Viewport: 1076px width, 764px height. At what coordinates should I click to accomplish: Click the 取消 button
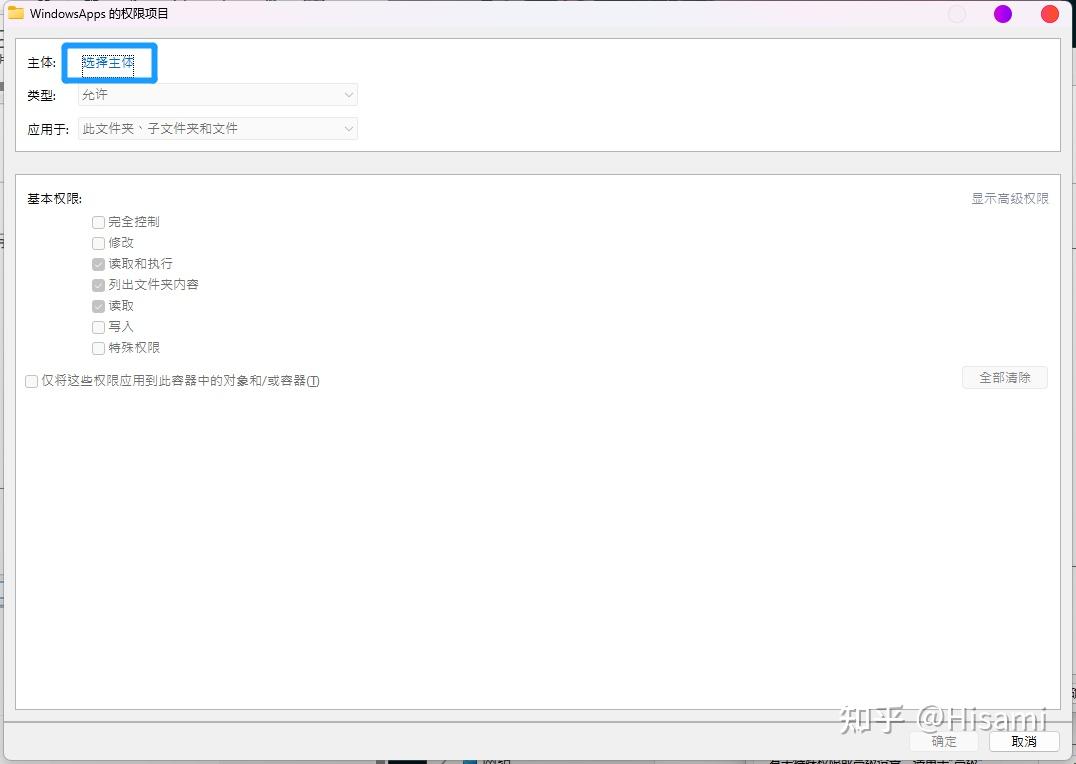pyautogui.click(x=1024, y=741)
